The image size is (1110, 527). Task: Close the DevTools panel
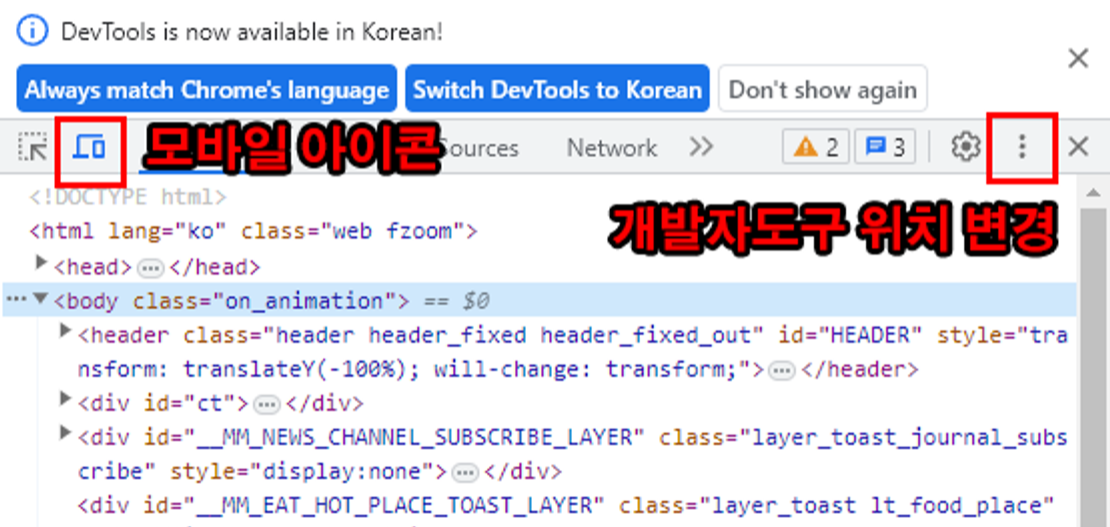[1078, 147]
